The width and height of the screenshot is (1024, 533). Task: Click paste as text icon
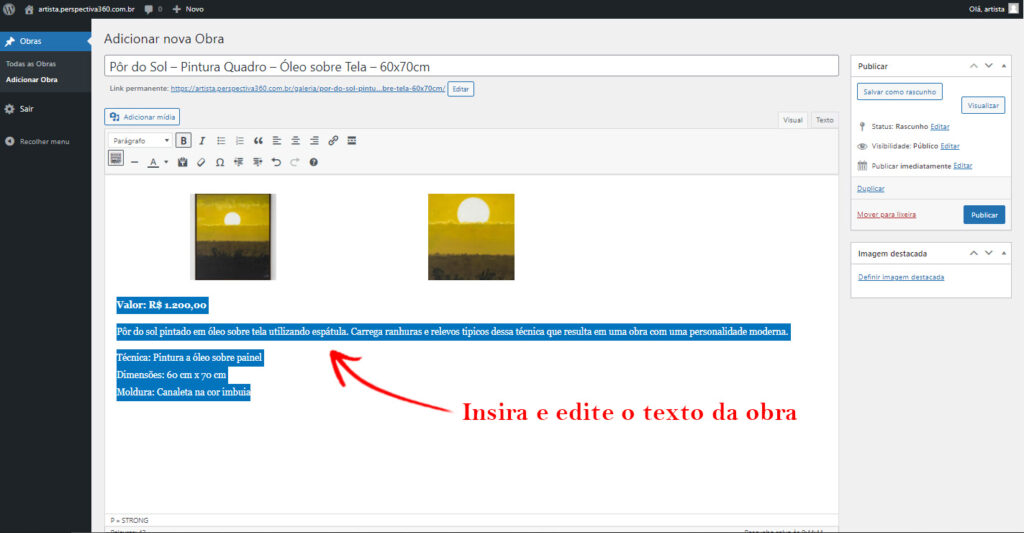182,162
